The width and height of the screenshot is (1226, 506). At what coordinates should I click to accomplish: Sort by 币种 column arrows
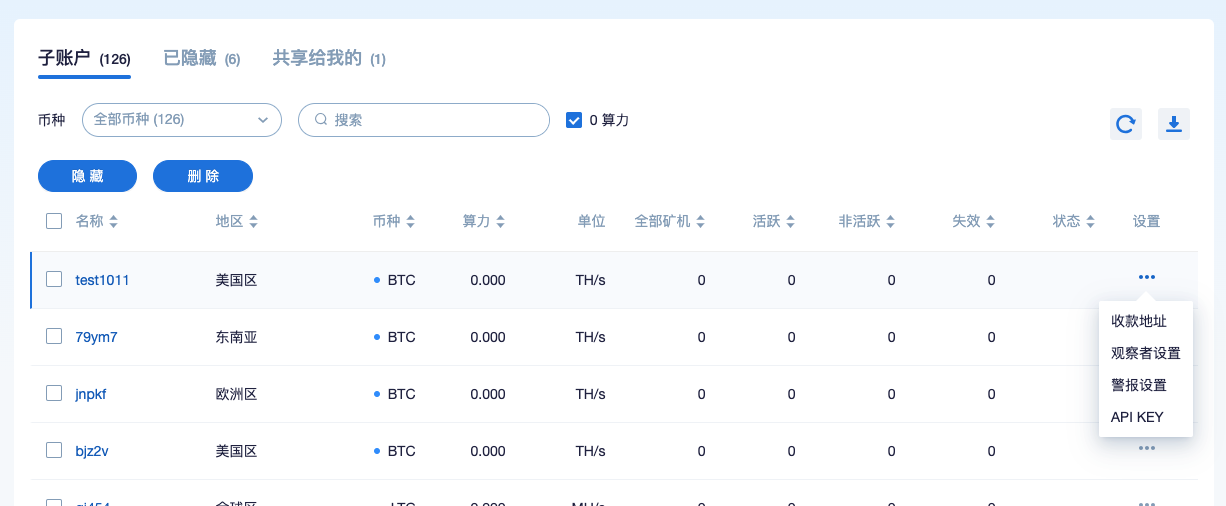[410, 222]
